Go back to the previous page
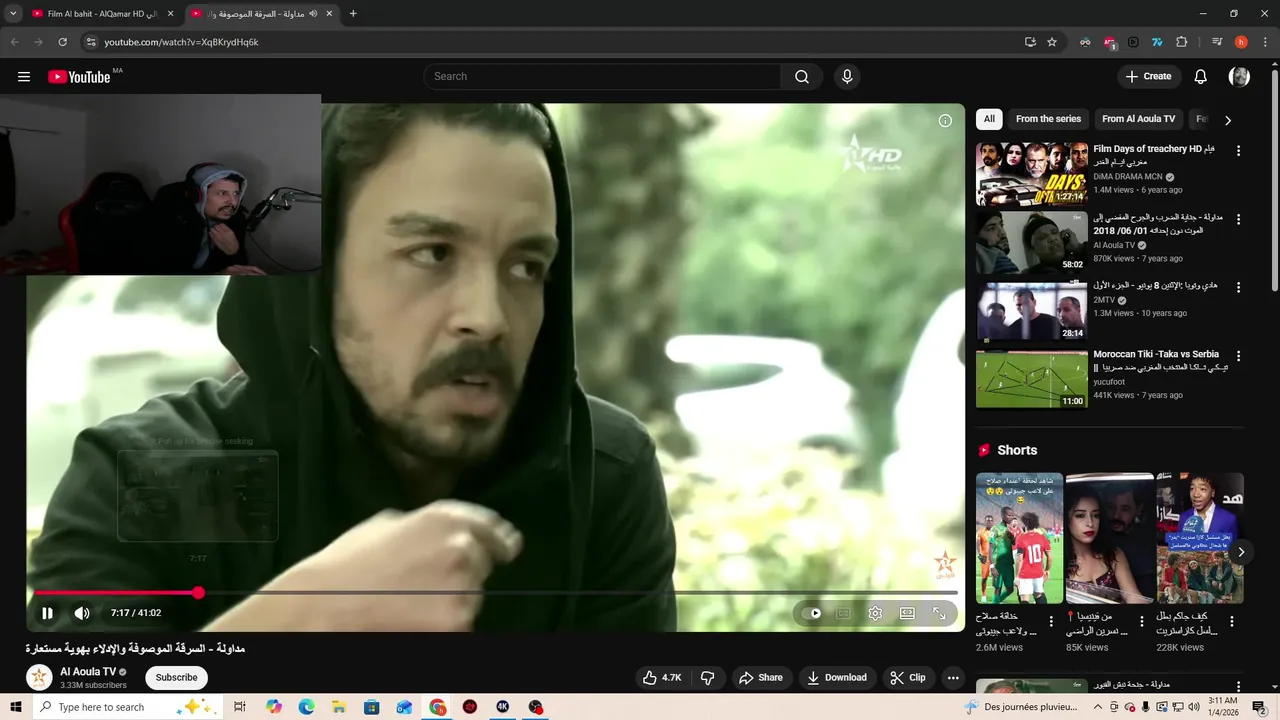This screenshot has width=1280, height=720. click(x=14, y=42)
